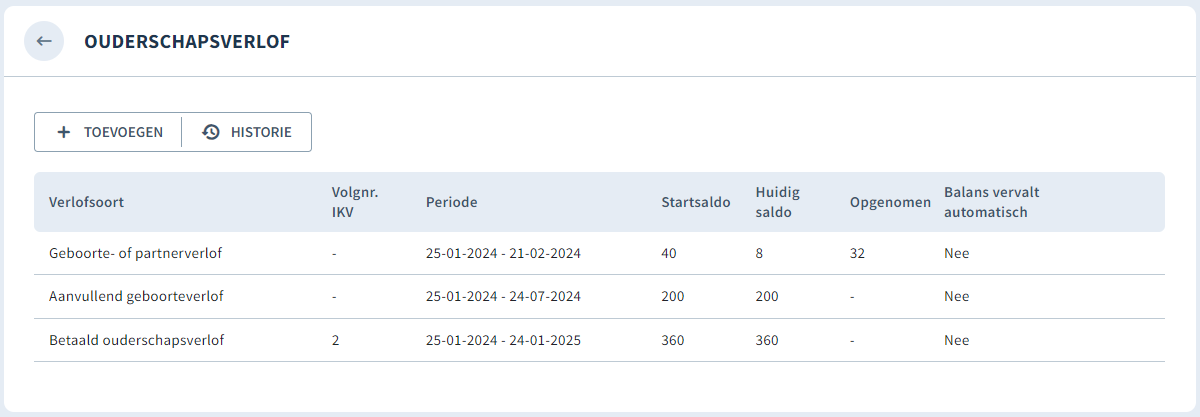This screenshot has height=417, width=1200.
Task: Click the period 25-01-2024 - 24-07-2024
Action: click(x=503, y=297)
